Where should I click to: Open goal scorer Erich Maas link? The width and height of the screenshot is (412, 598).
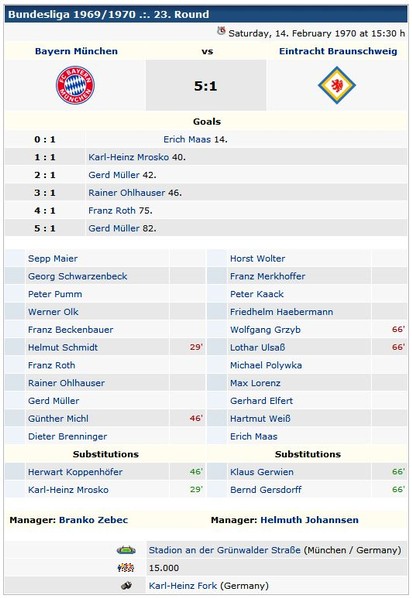(187, 139)
